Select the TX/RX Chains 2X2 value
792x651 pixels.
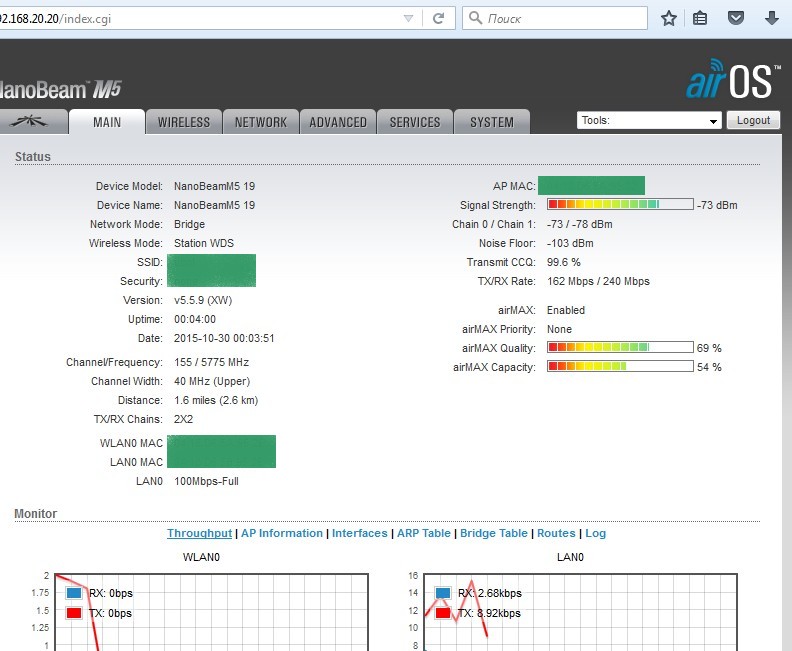coord(183,419)
